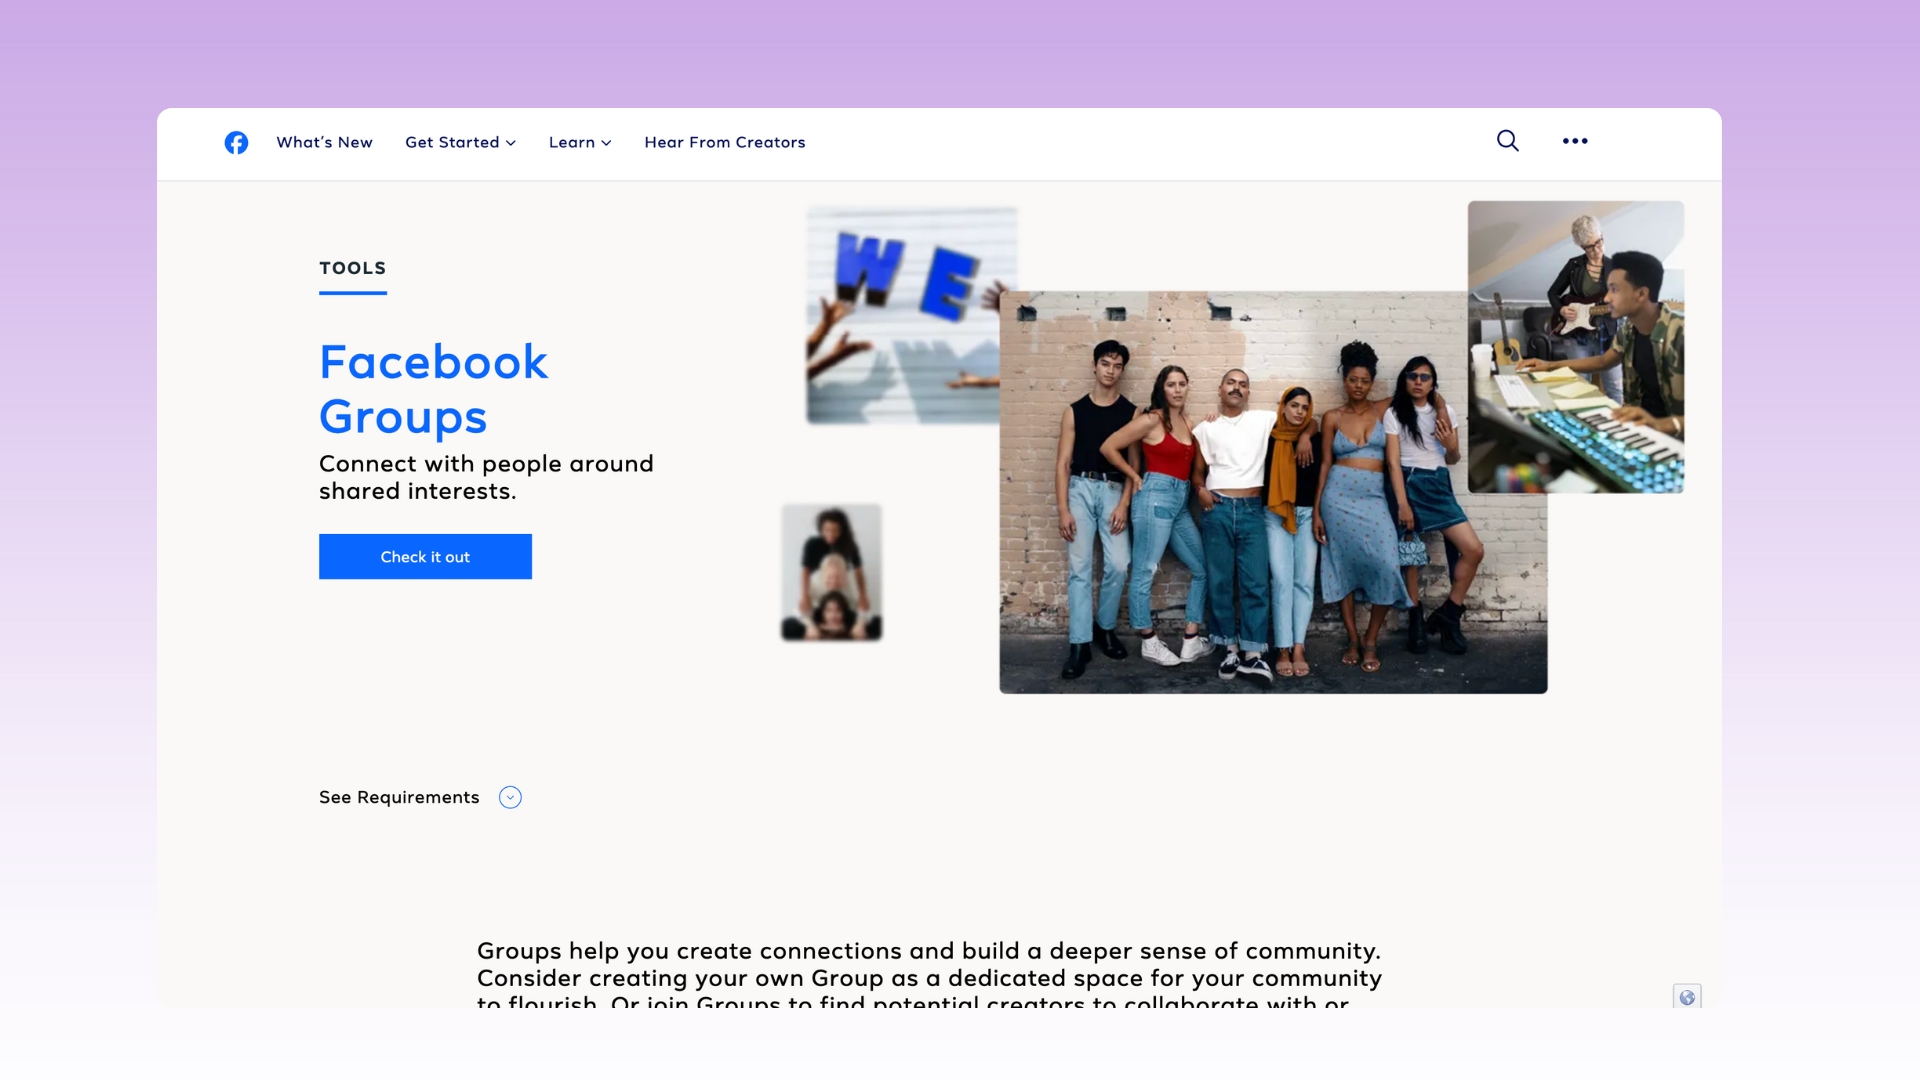Click the Facebook logo in navbar
The image size is (1920, 1080).
[236, 143]
